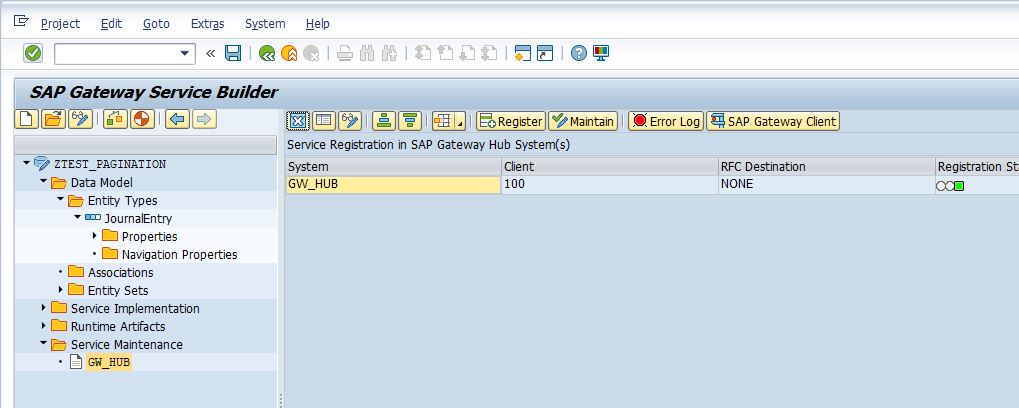Collapse the Data Model folder

43,182
